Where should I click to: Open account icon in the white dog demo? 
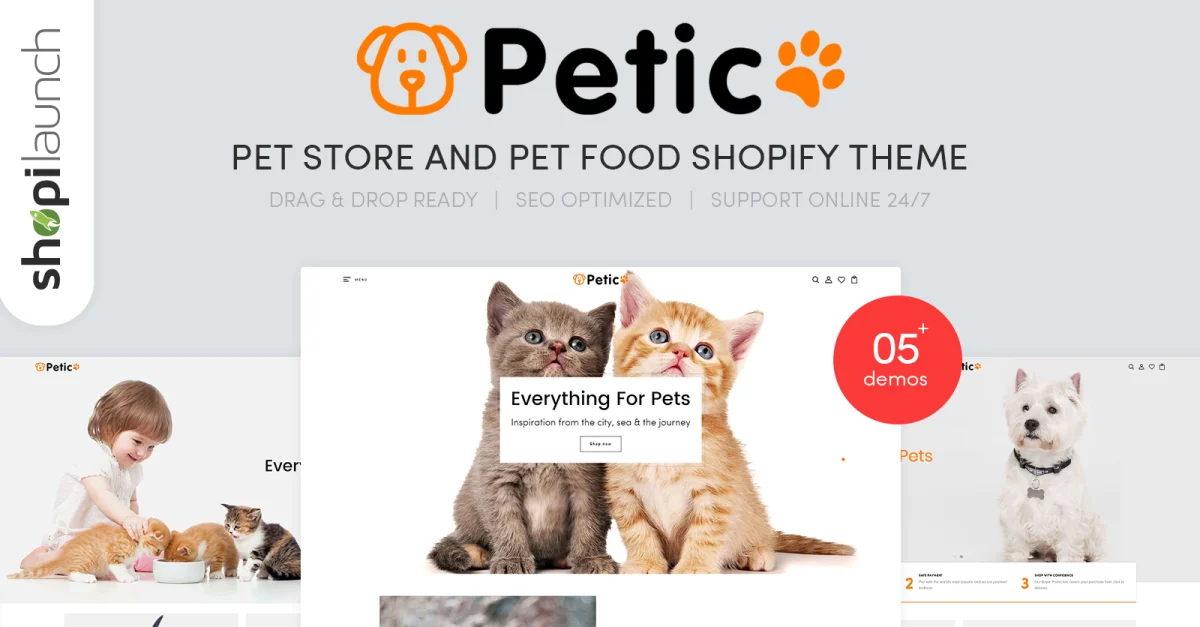[1141, 367]
